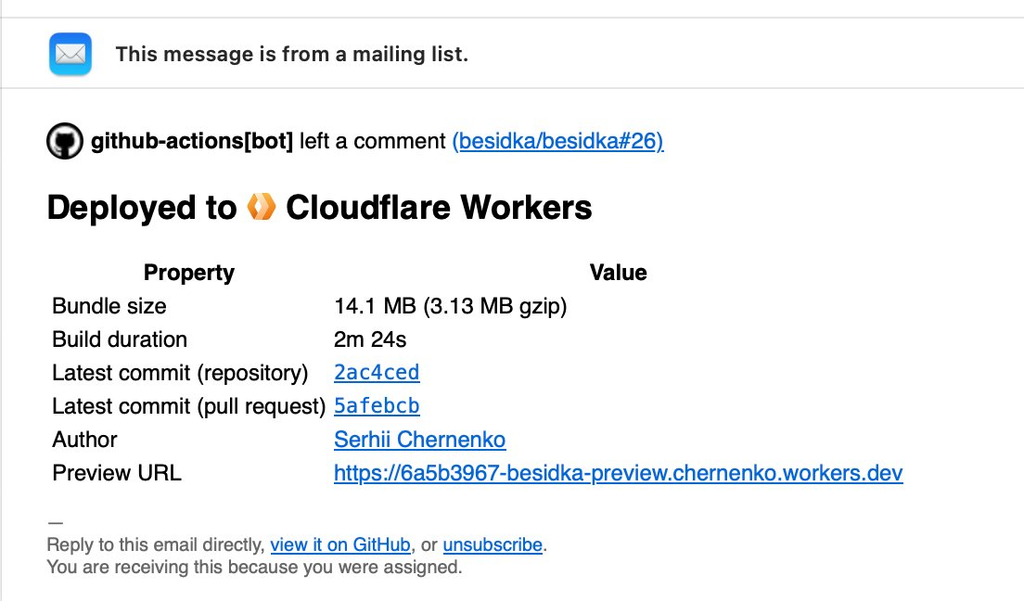Click the github-actions[bot] sender name

click(192, 141)
